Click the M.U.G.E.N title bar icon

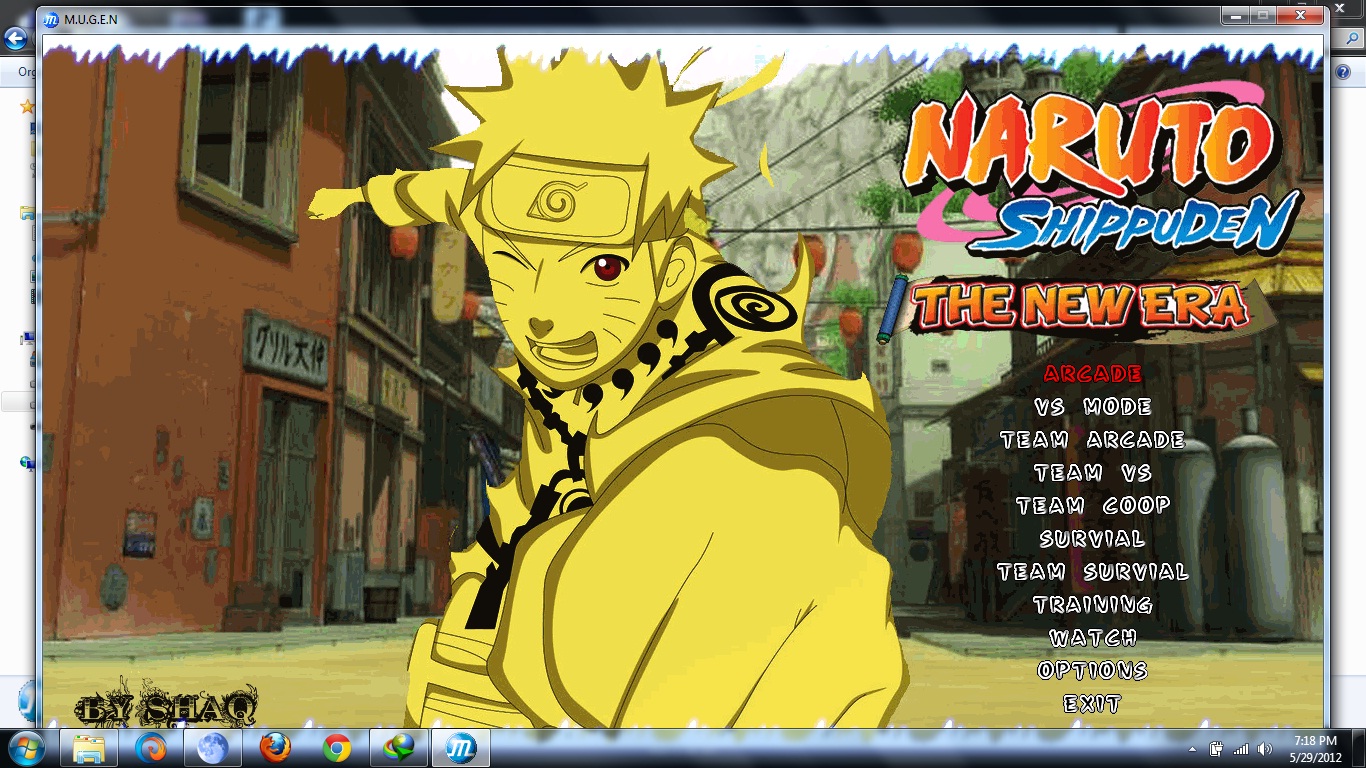tap(52, 19)
